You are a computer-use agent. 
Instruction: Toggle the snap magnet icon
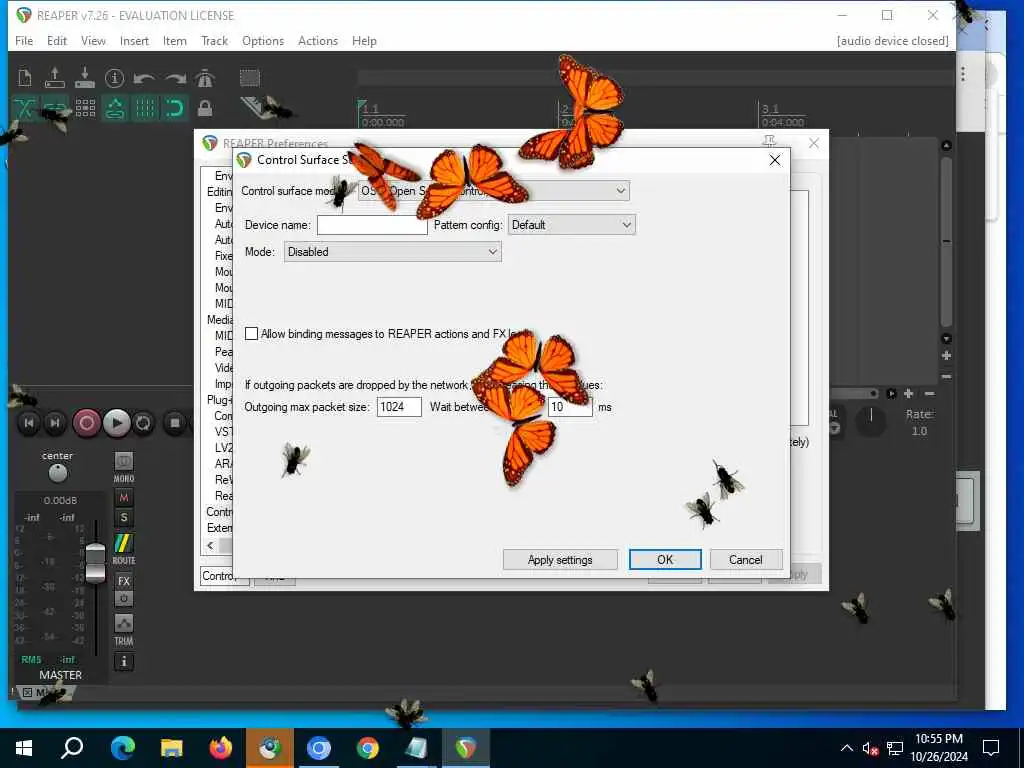coord(175,108)
